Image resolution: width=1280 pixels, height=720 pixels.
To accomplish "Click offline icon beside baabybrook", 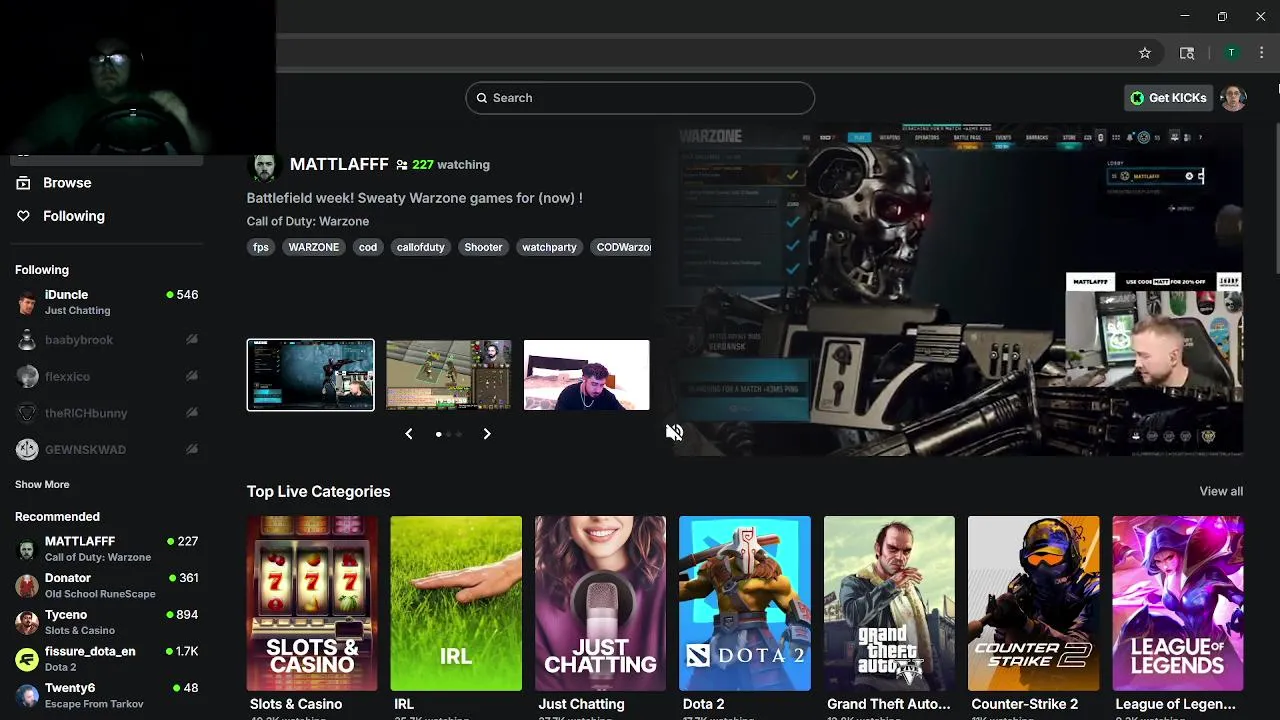I will point(192,340).
